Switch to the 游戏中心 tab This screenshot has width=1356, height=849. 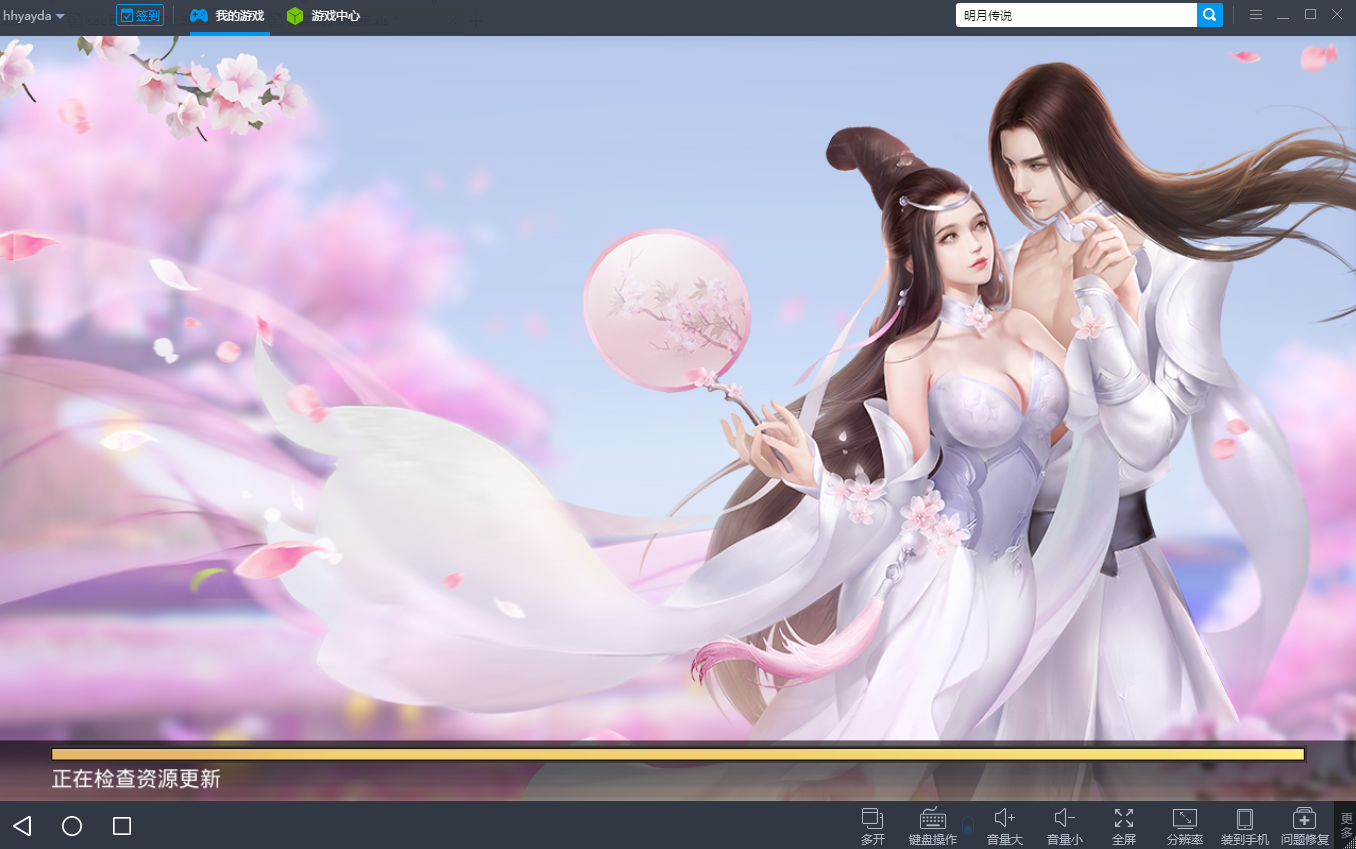[323, 16]
